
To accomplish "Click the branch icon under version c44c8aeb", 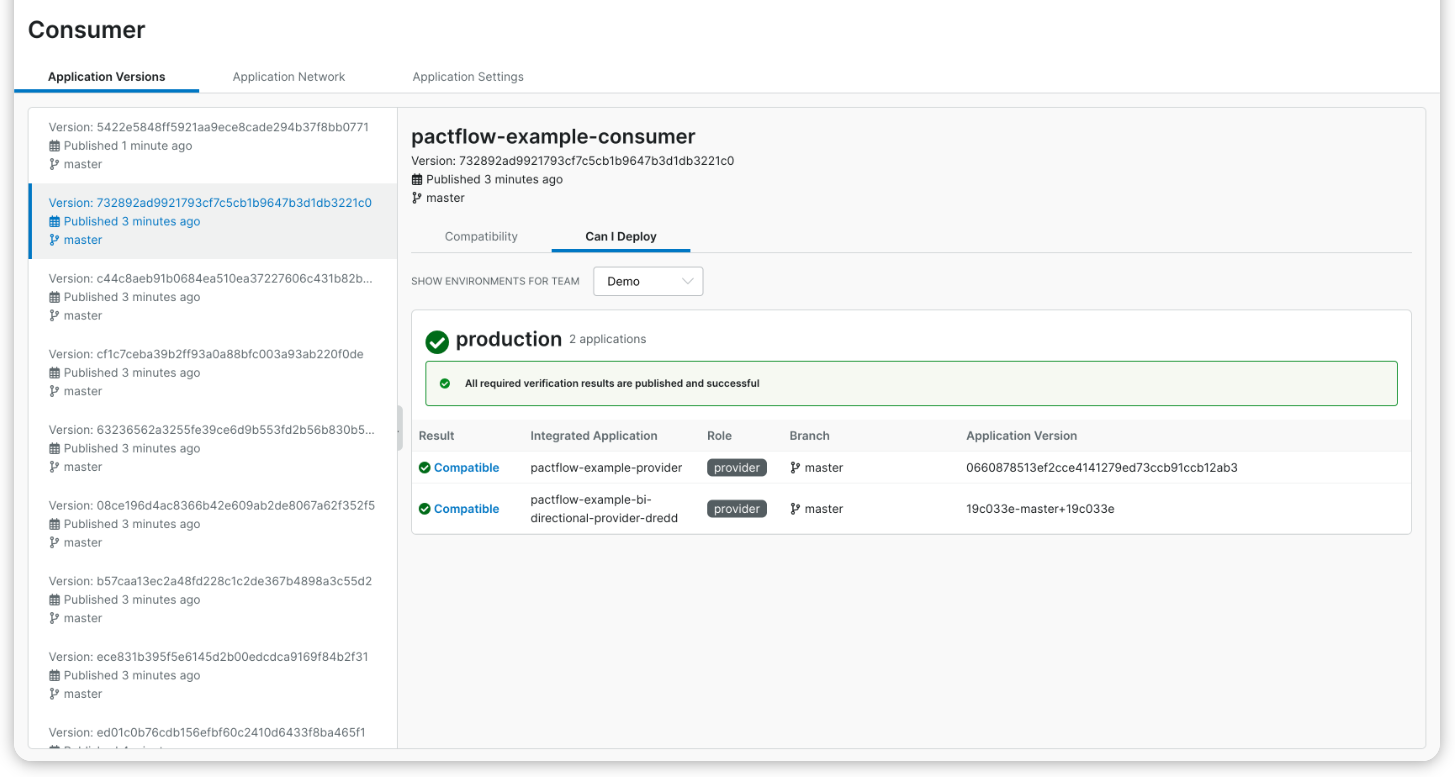I will pos(54,316).
